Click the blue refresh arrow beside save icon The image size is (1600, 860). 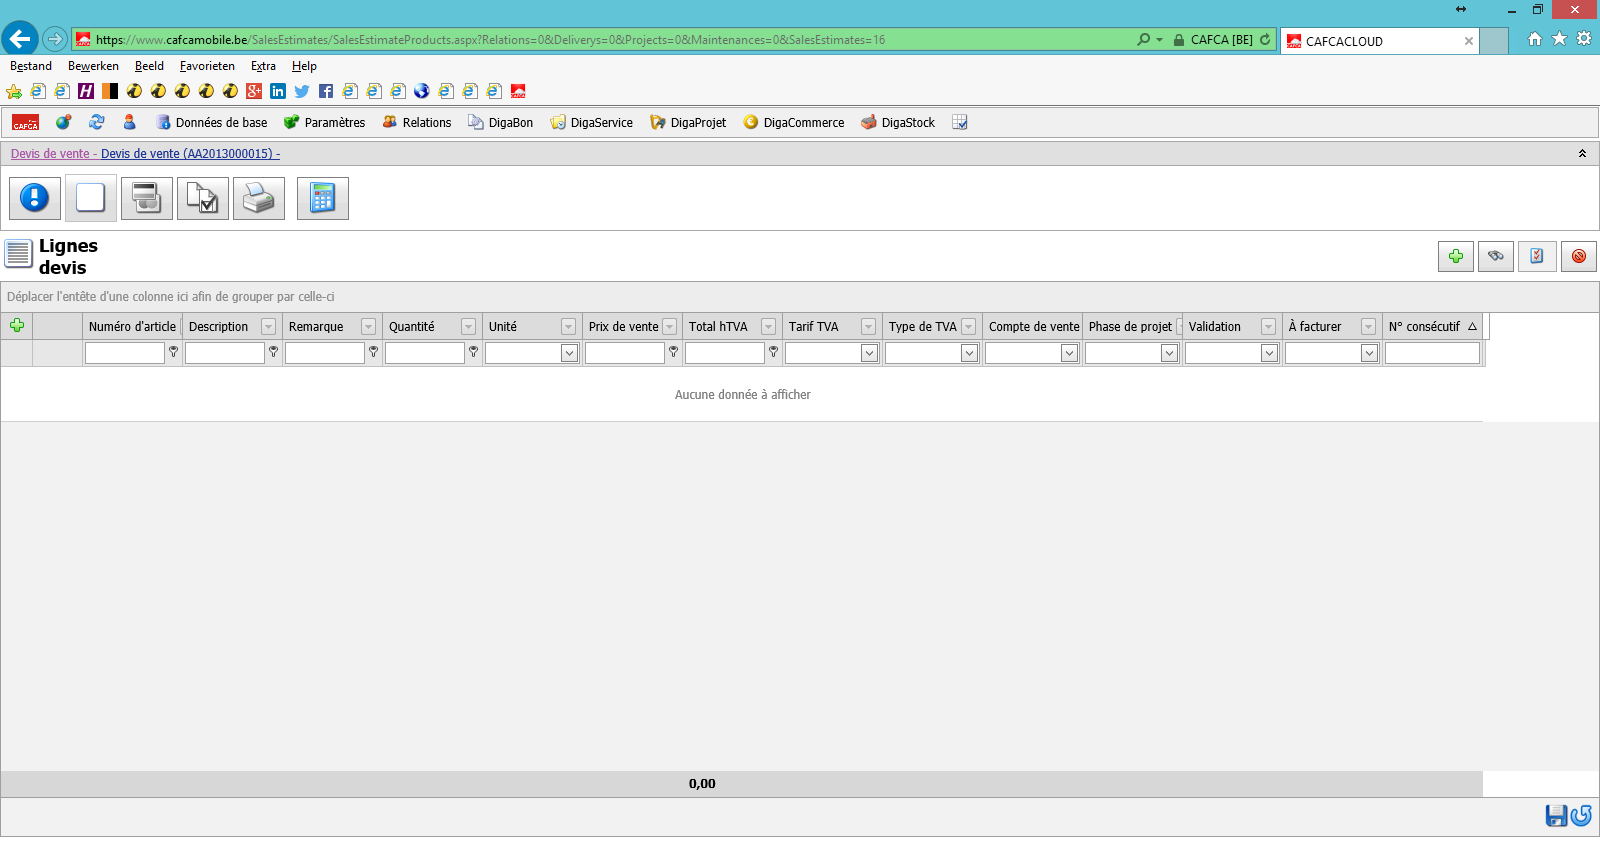(x=1581, y=816)
